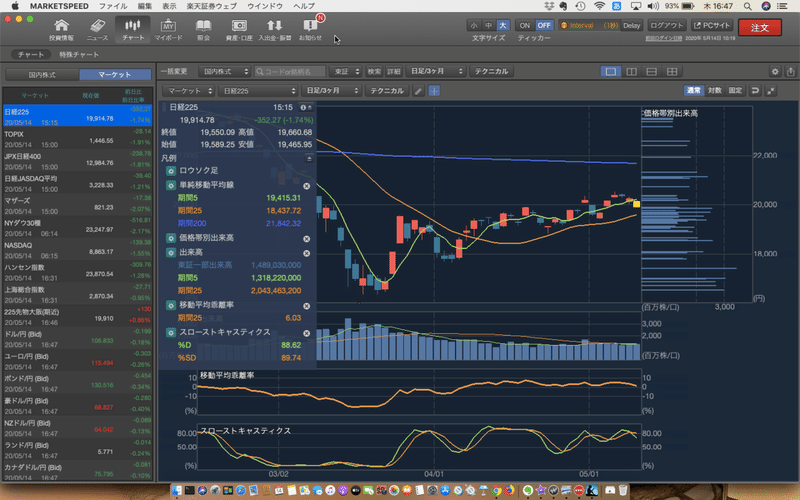Set font size to 小
This screenshot has width=800, height=500.
point(474,26)
